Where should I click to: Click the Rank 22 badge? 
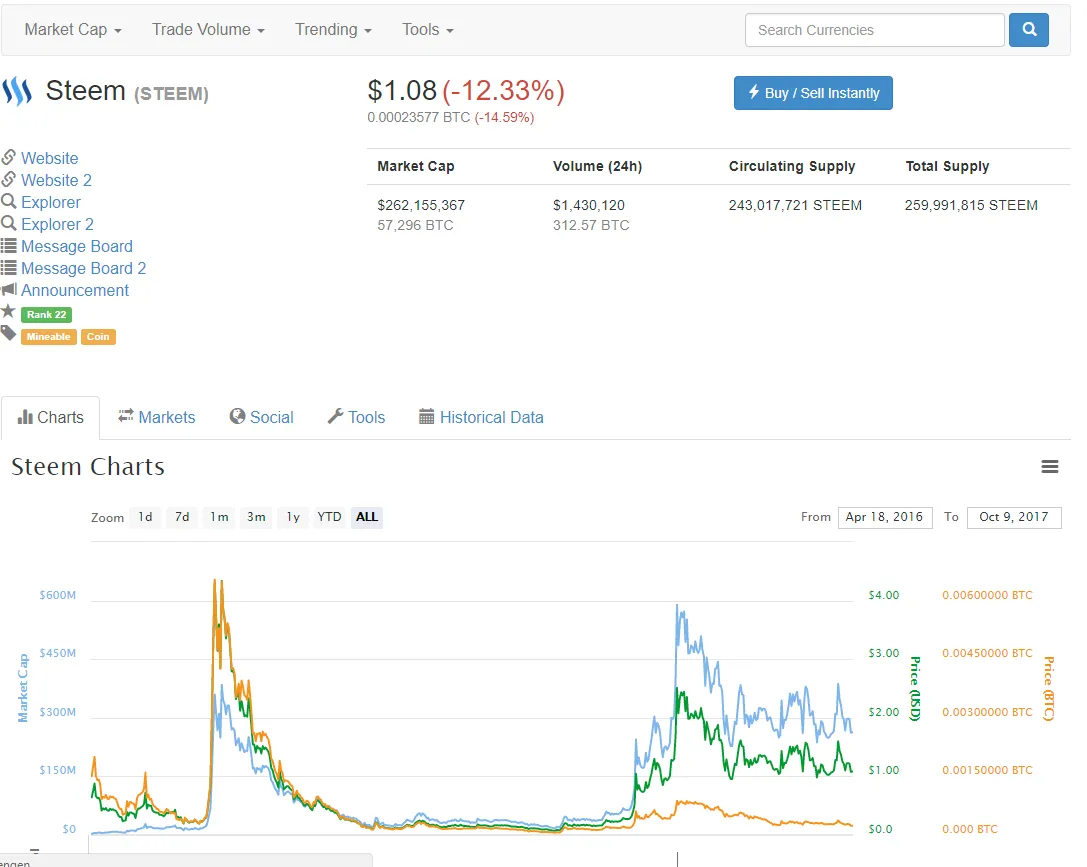(46, 315)
